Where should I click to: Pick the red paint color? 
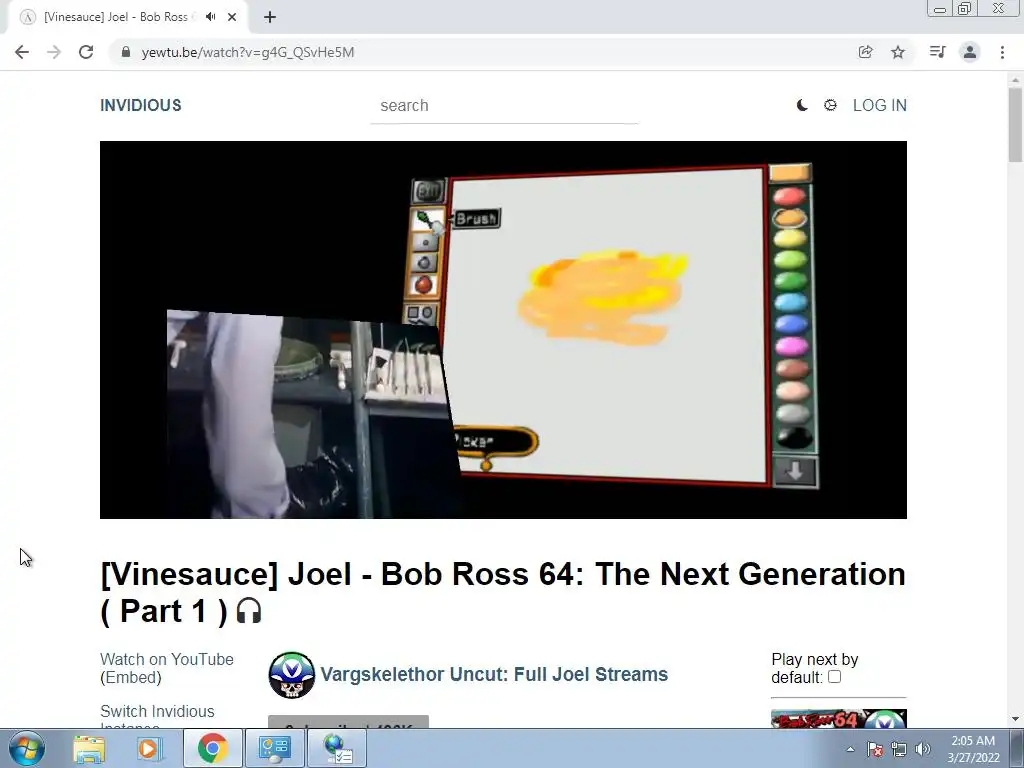click(x=790, y=196)
